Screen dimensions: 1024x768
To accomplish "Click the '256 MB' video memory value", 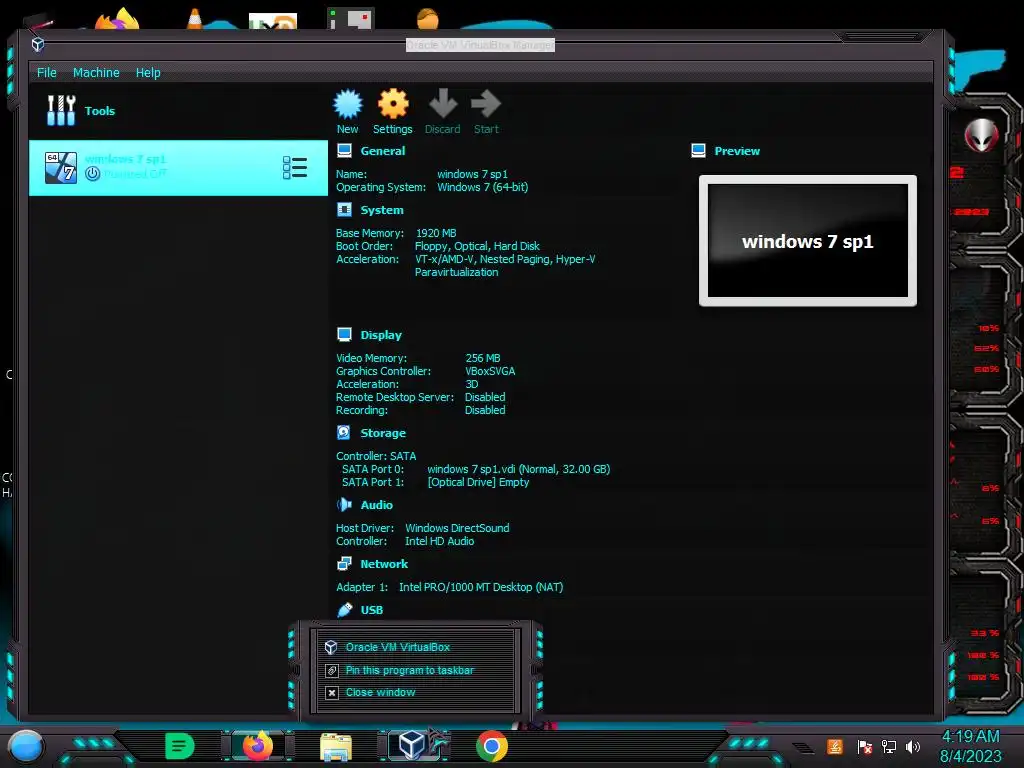I will point(483,358).
